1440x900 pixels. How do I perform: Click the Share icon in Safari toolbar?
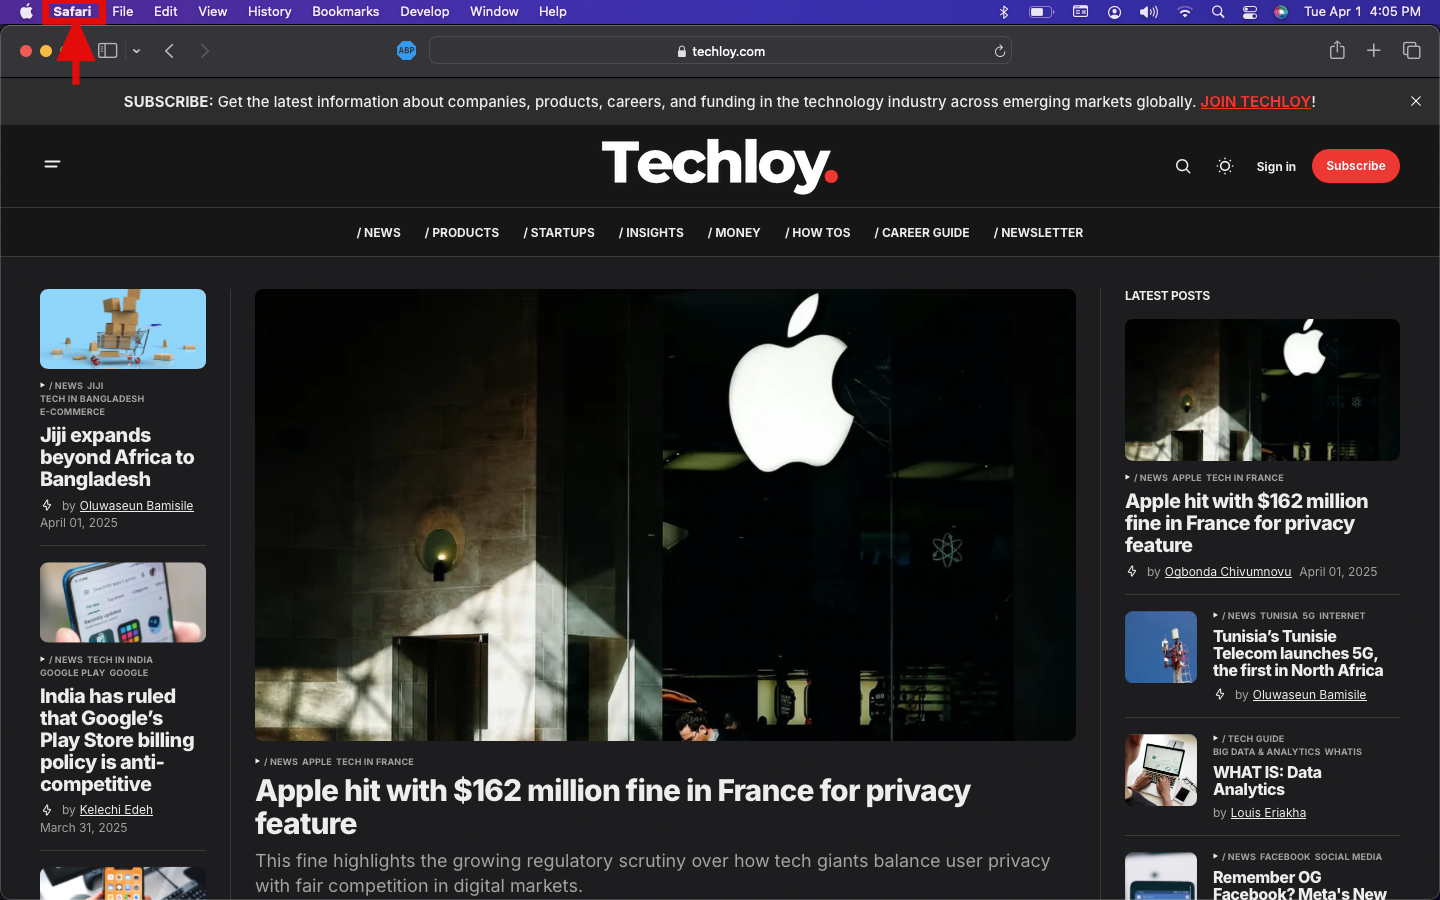1337,50
